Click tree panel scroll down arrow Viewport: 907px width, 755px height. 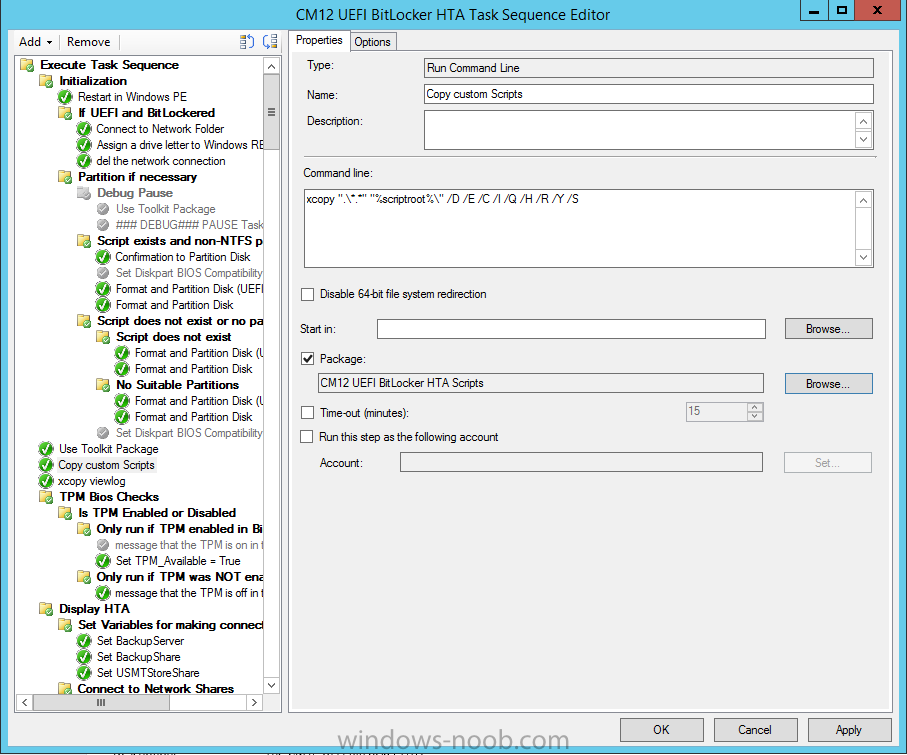click(x=271, y=685)
